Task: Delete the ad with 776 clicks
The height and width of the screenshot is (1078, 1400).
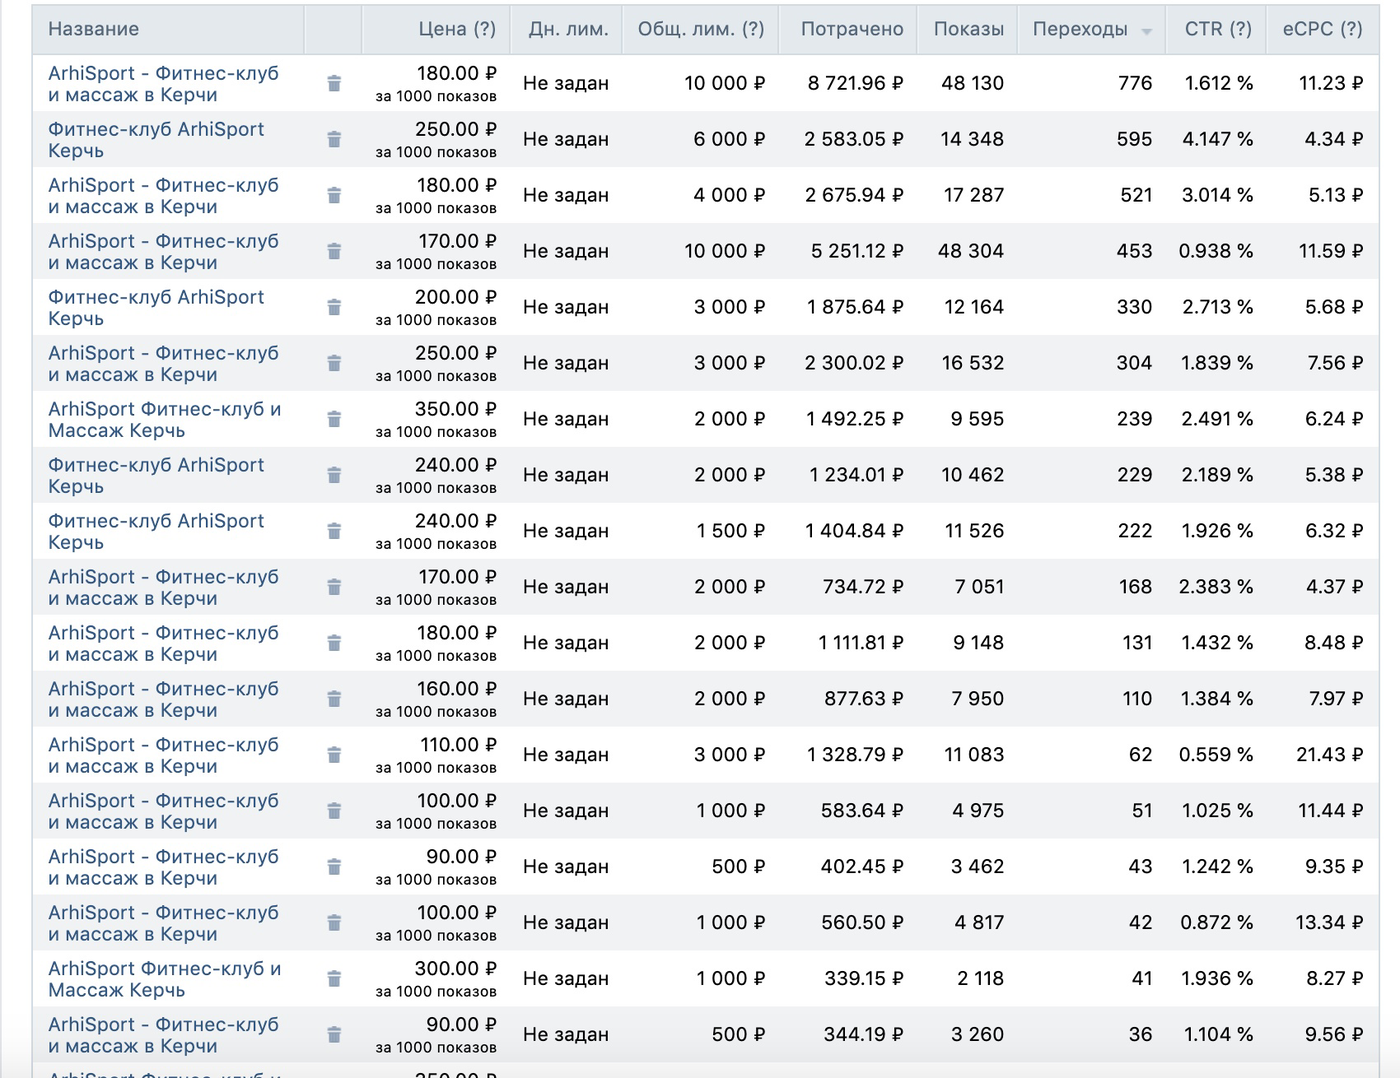Action: [334, 84]
